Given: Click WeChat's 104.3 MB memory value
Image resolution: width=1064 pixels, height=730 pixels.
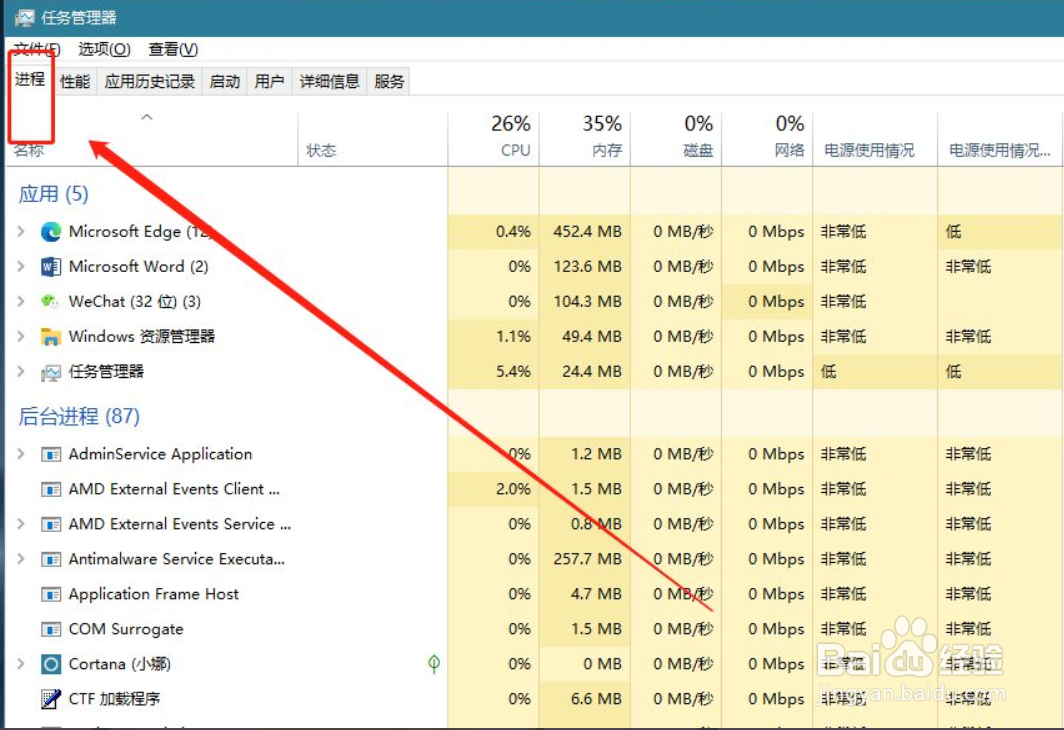Looking at the screenshot, I should [x=587, y=302].
